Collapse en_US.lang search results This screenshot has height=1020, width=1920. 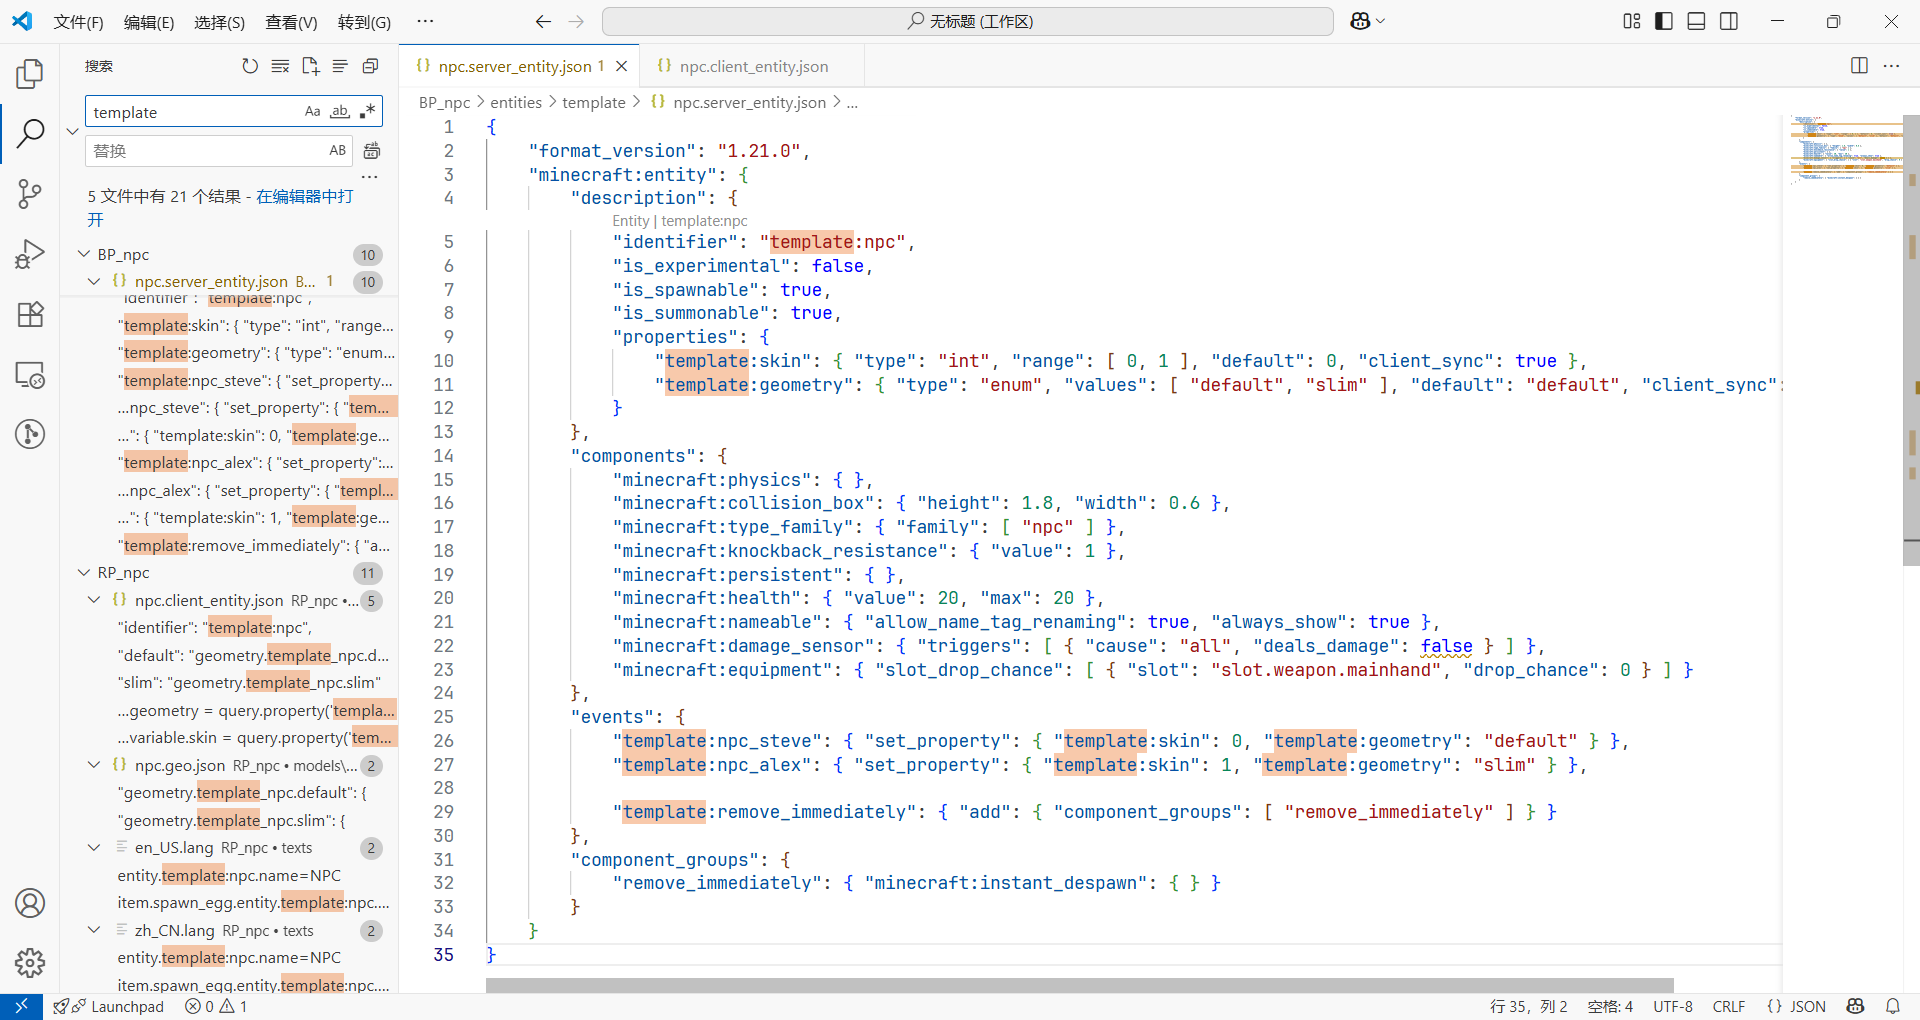pyautogui.click(x=94, y=848)
